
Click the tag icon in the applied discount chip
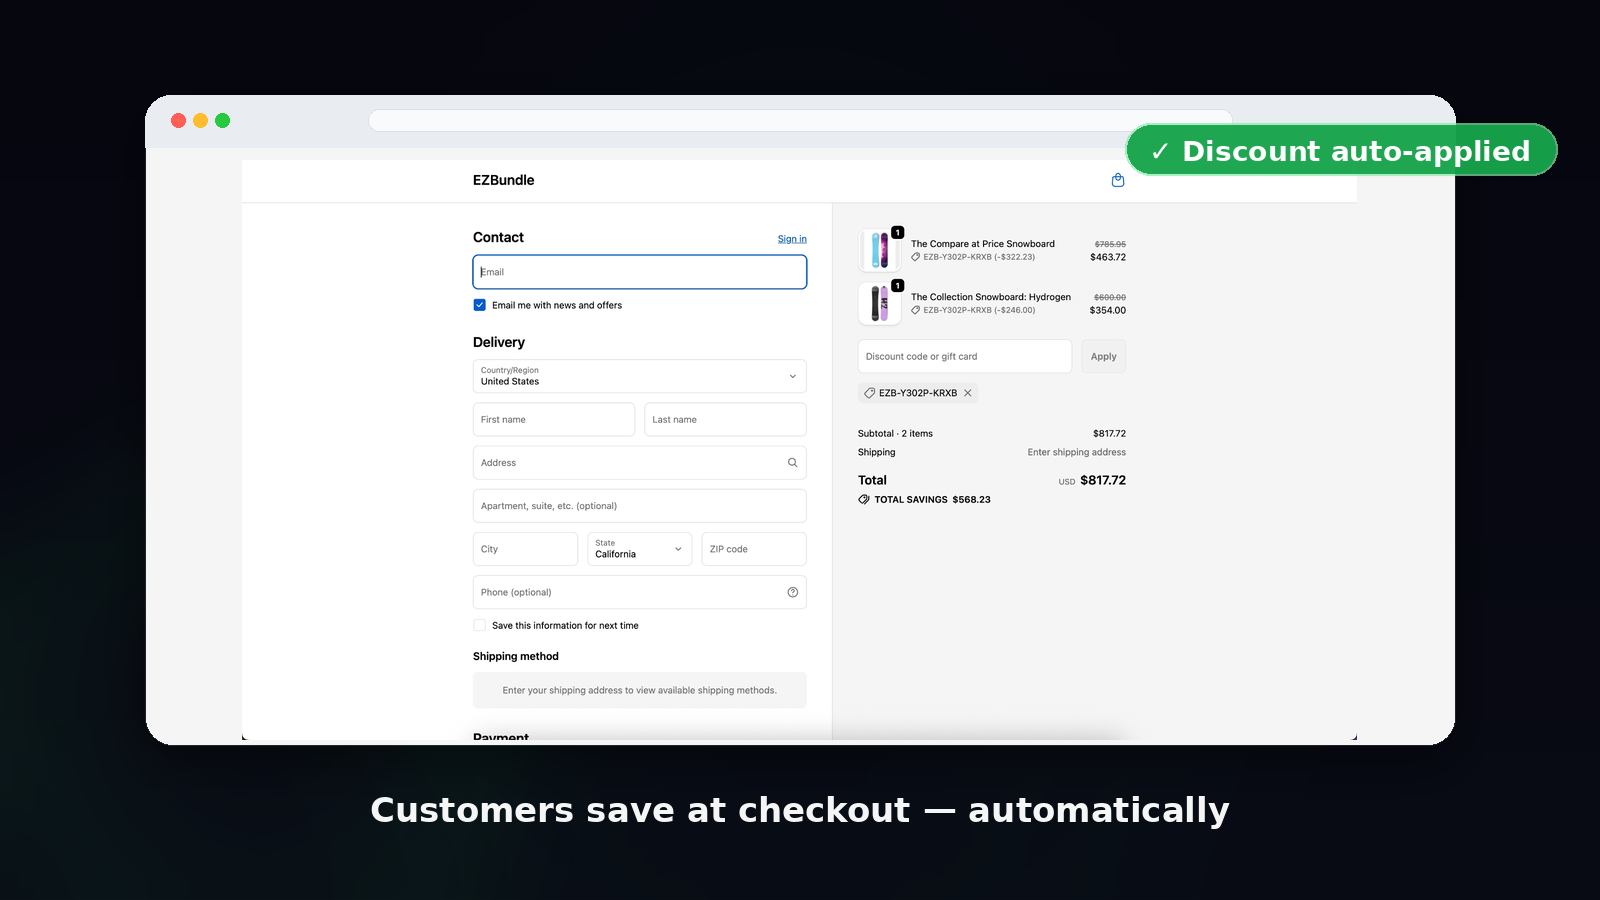tap(869, 393)
